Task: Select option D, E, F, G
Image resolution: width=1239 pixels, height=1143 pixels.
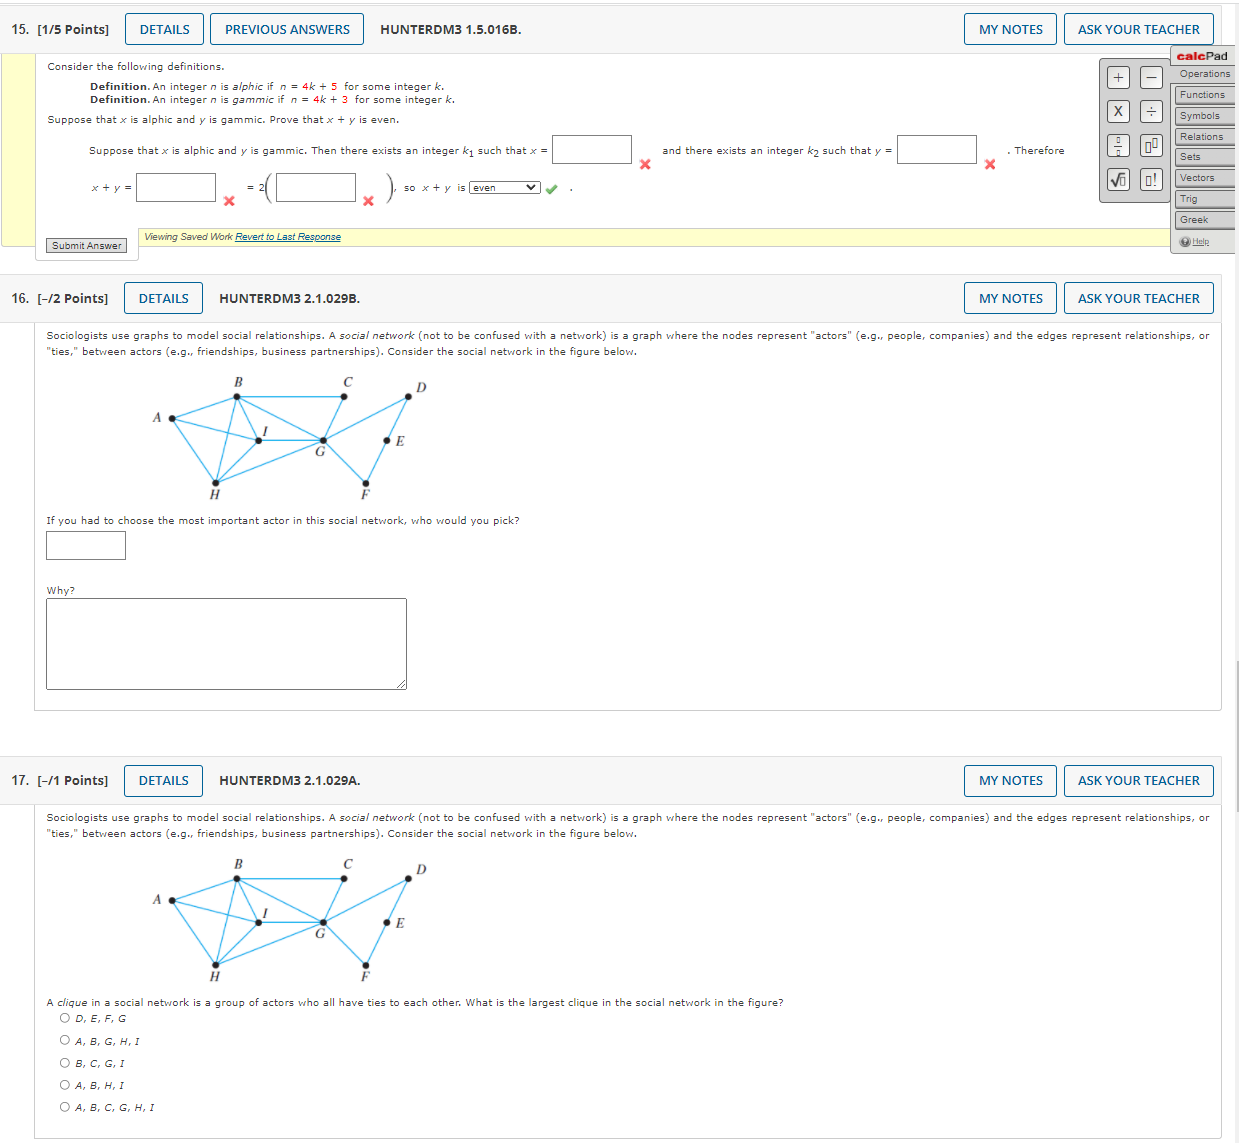Action: click(x=65, y=1018)
